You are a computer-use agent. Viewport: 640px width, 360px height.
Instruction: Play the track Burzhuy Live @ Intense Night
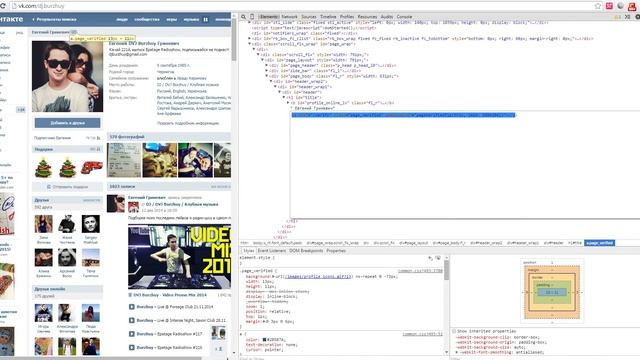[x=131, y=320]
